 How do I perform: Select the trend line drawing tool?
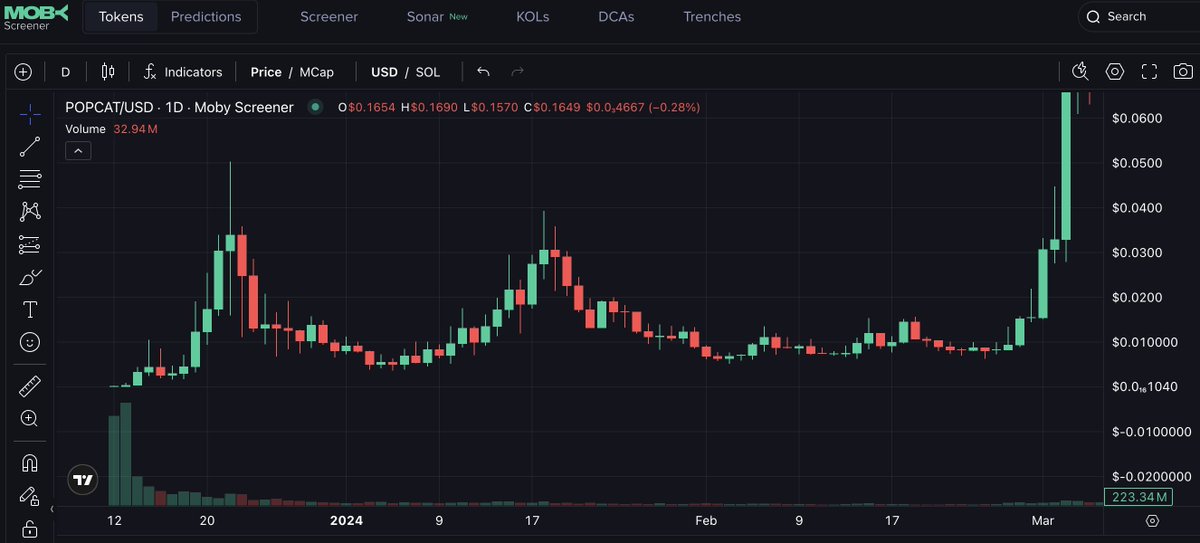coord(30,146)
